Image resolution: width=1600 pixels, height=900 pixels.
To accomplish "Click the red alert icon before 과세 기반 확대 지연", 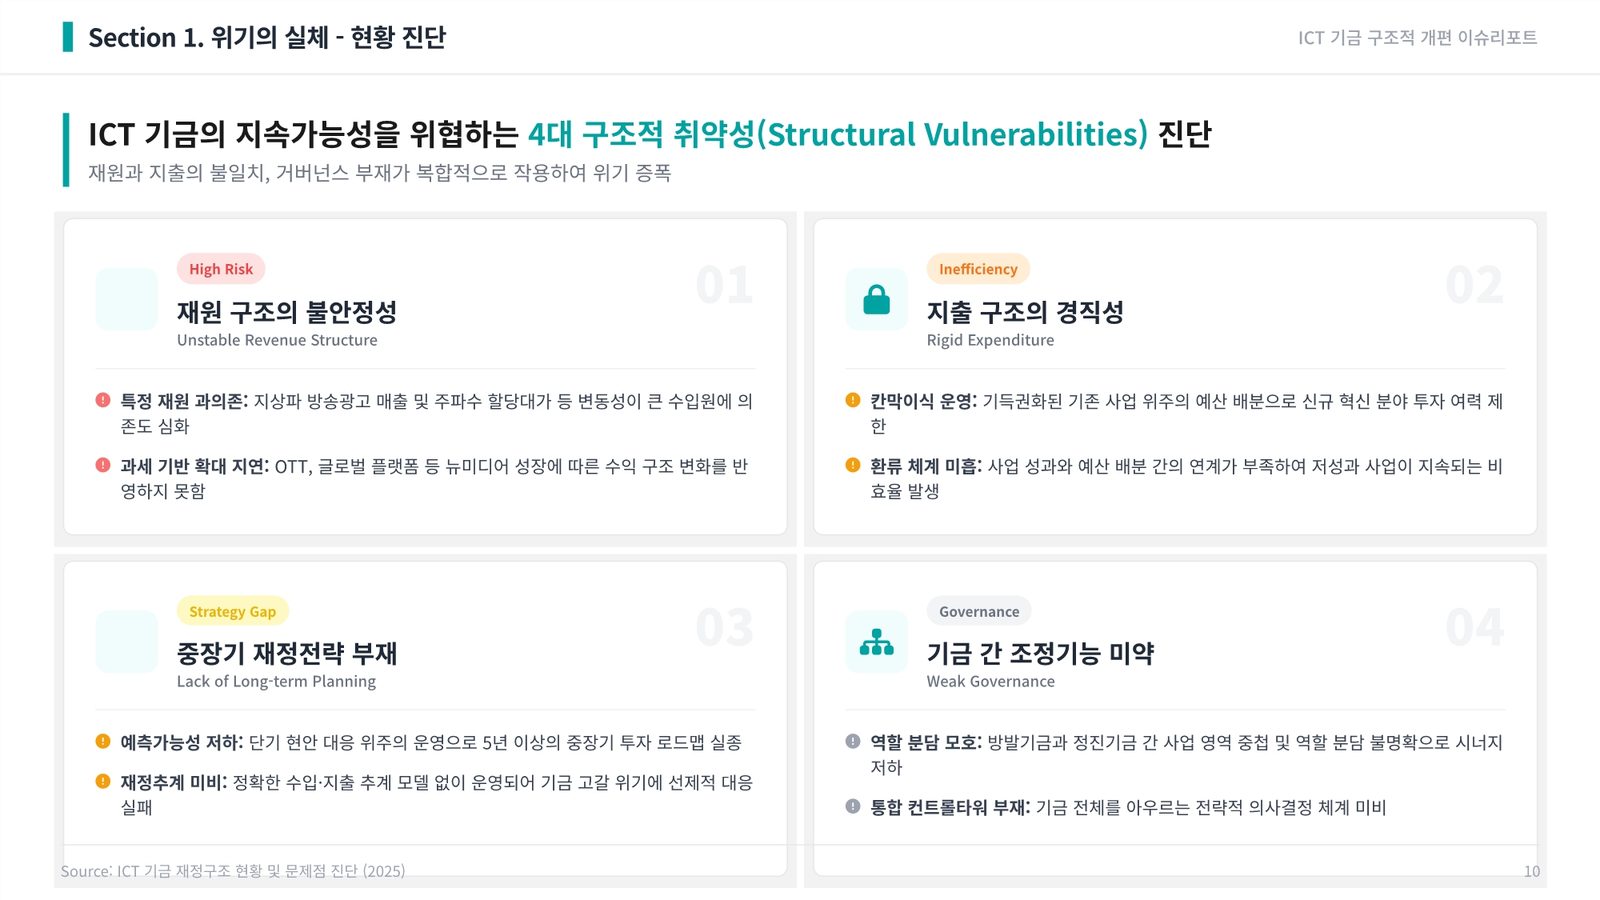I will coord(103,465).
